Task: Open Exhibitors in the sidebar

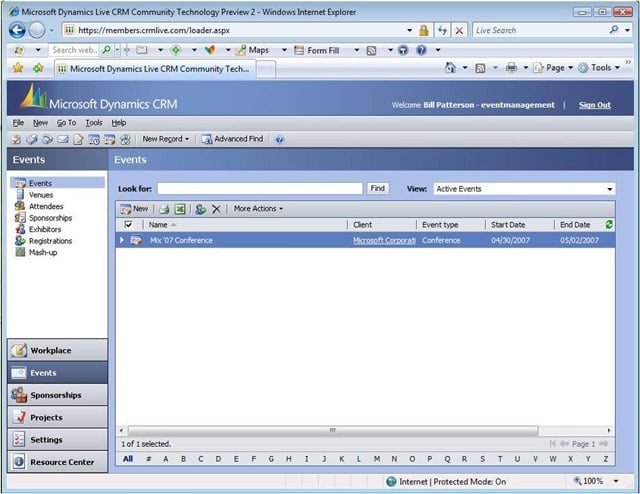Action: click(x=45, y=229)
